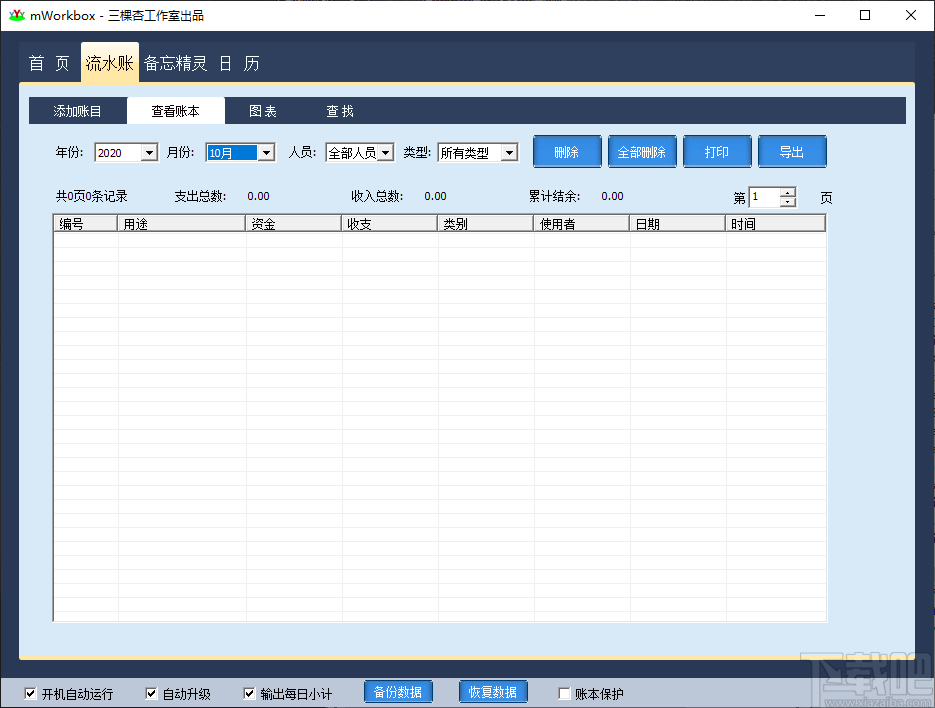Image resolution: width=935 pixels, height=708 pixels.
Task: Enable the 账本保护 checkbox
Action: tap(564, 693)
